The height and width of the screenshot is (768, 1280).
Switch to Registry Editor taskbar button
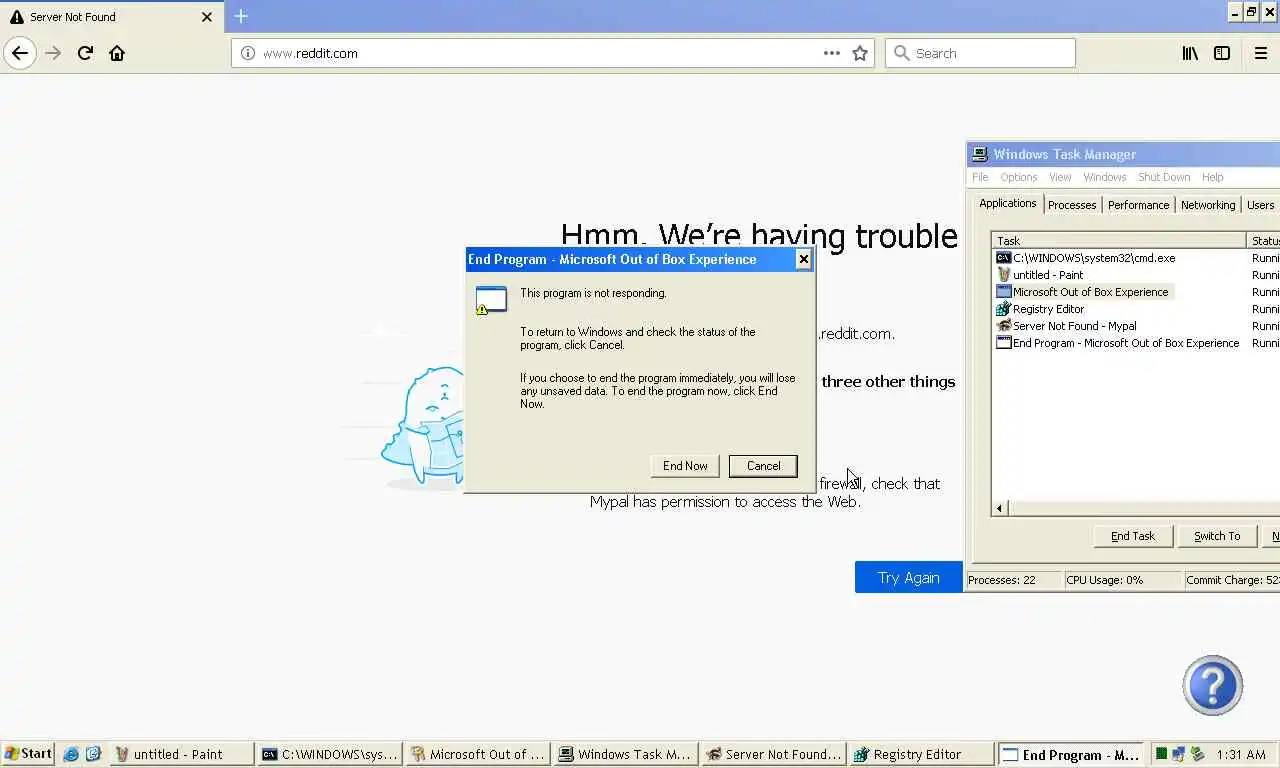point(922,754)
